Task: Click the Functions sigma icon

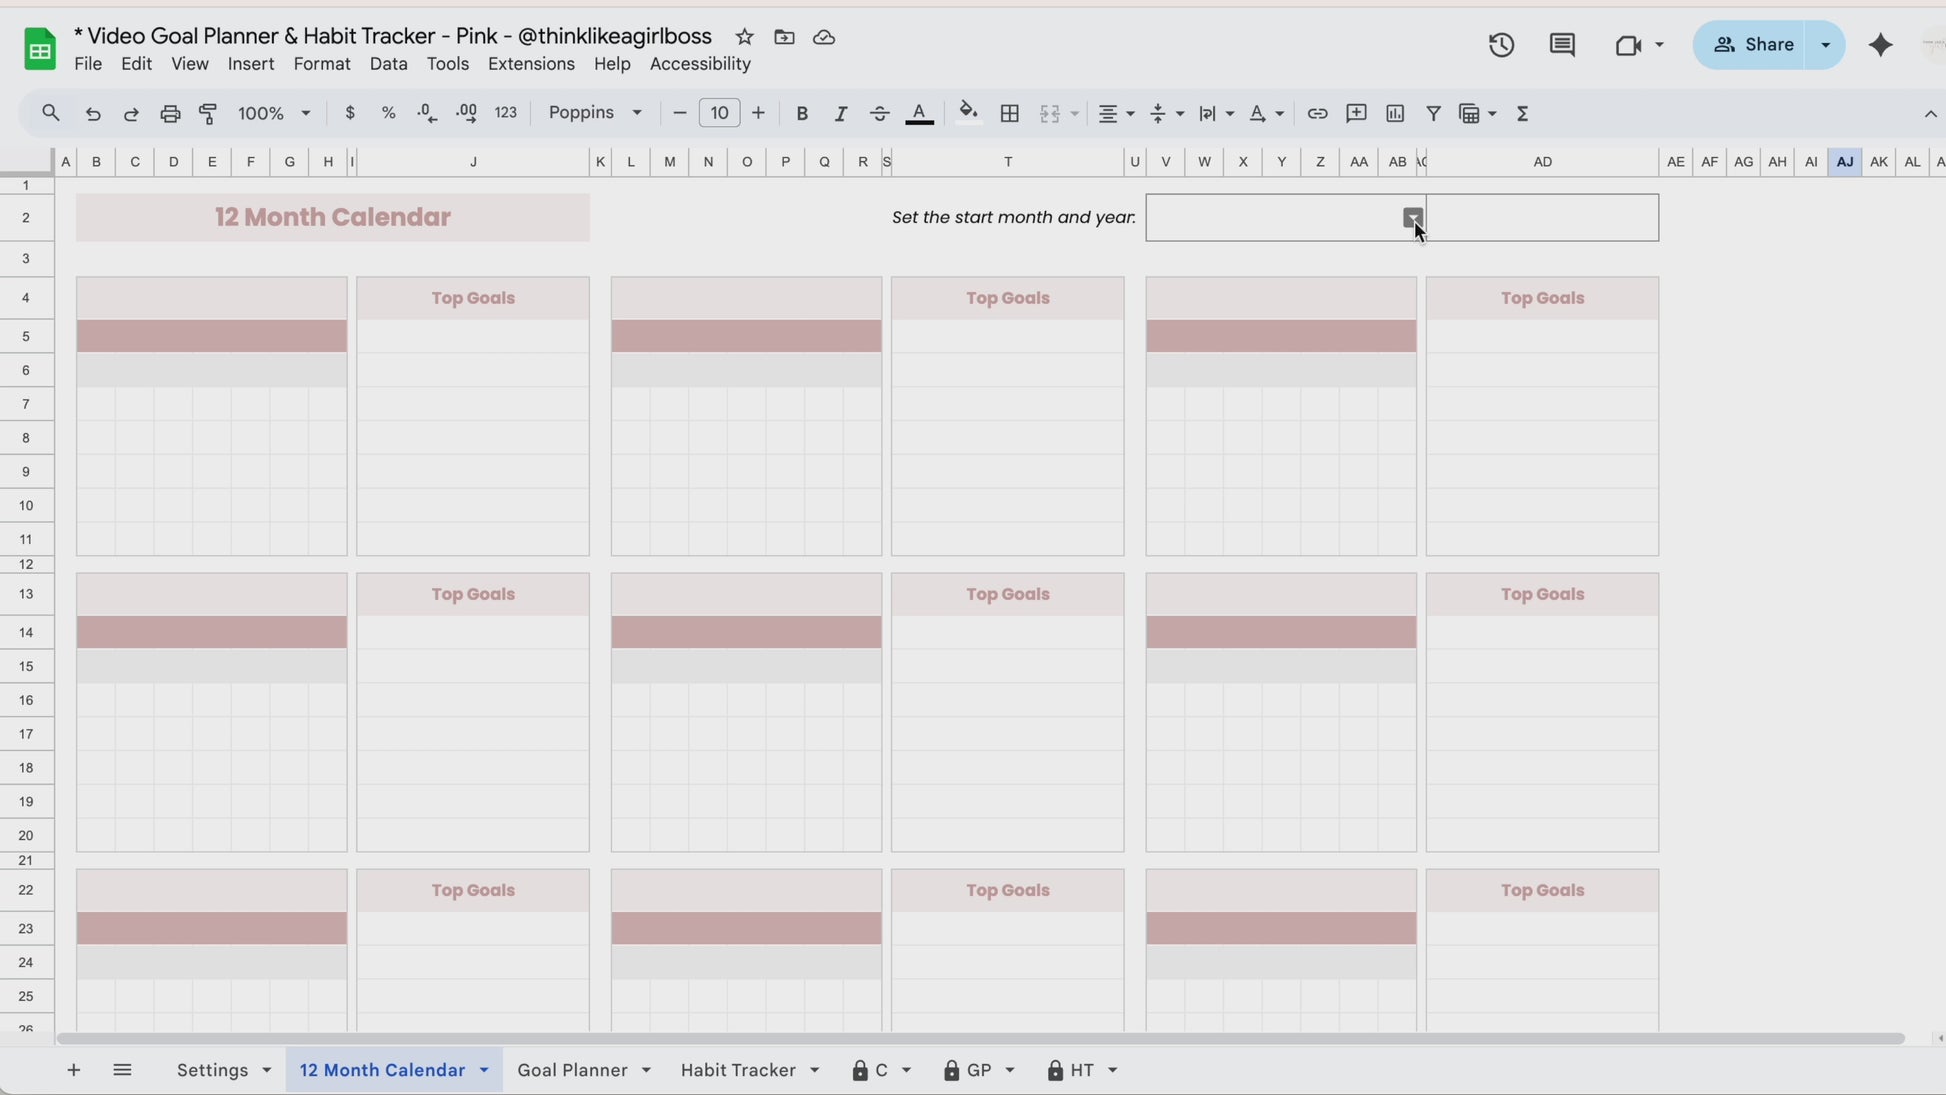Action: click(x=1523, y=113)
